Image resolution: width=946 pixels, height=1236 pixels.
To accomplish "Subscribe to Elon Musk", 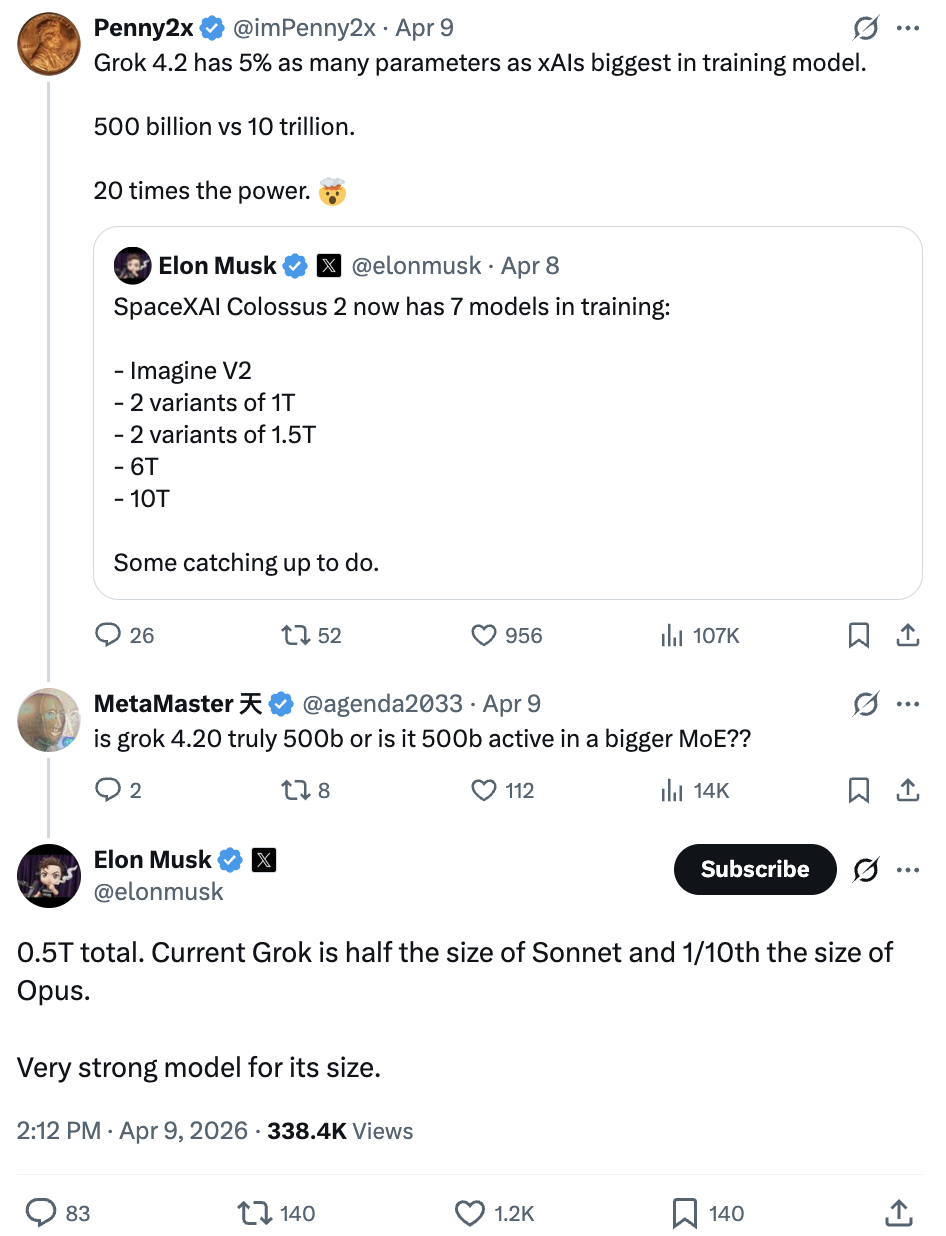I will (x=755, y=869).
